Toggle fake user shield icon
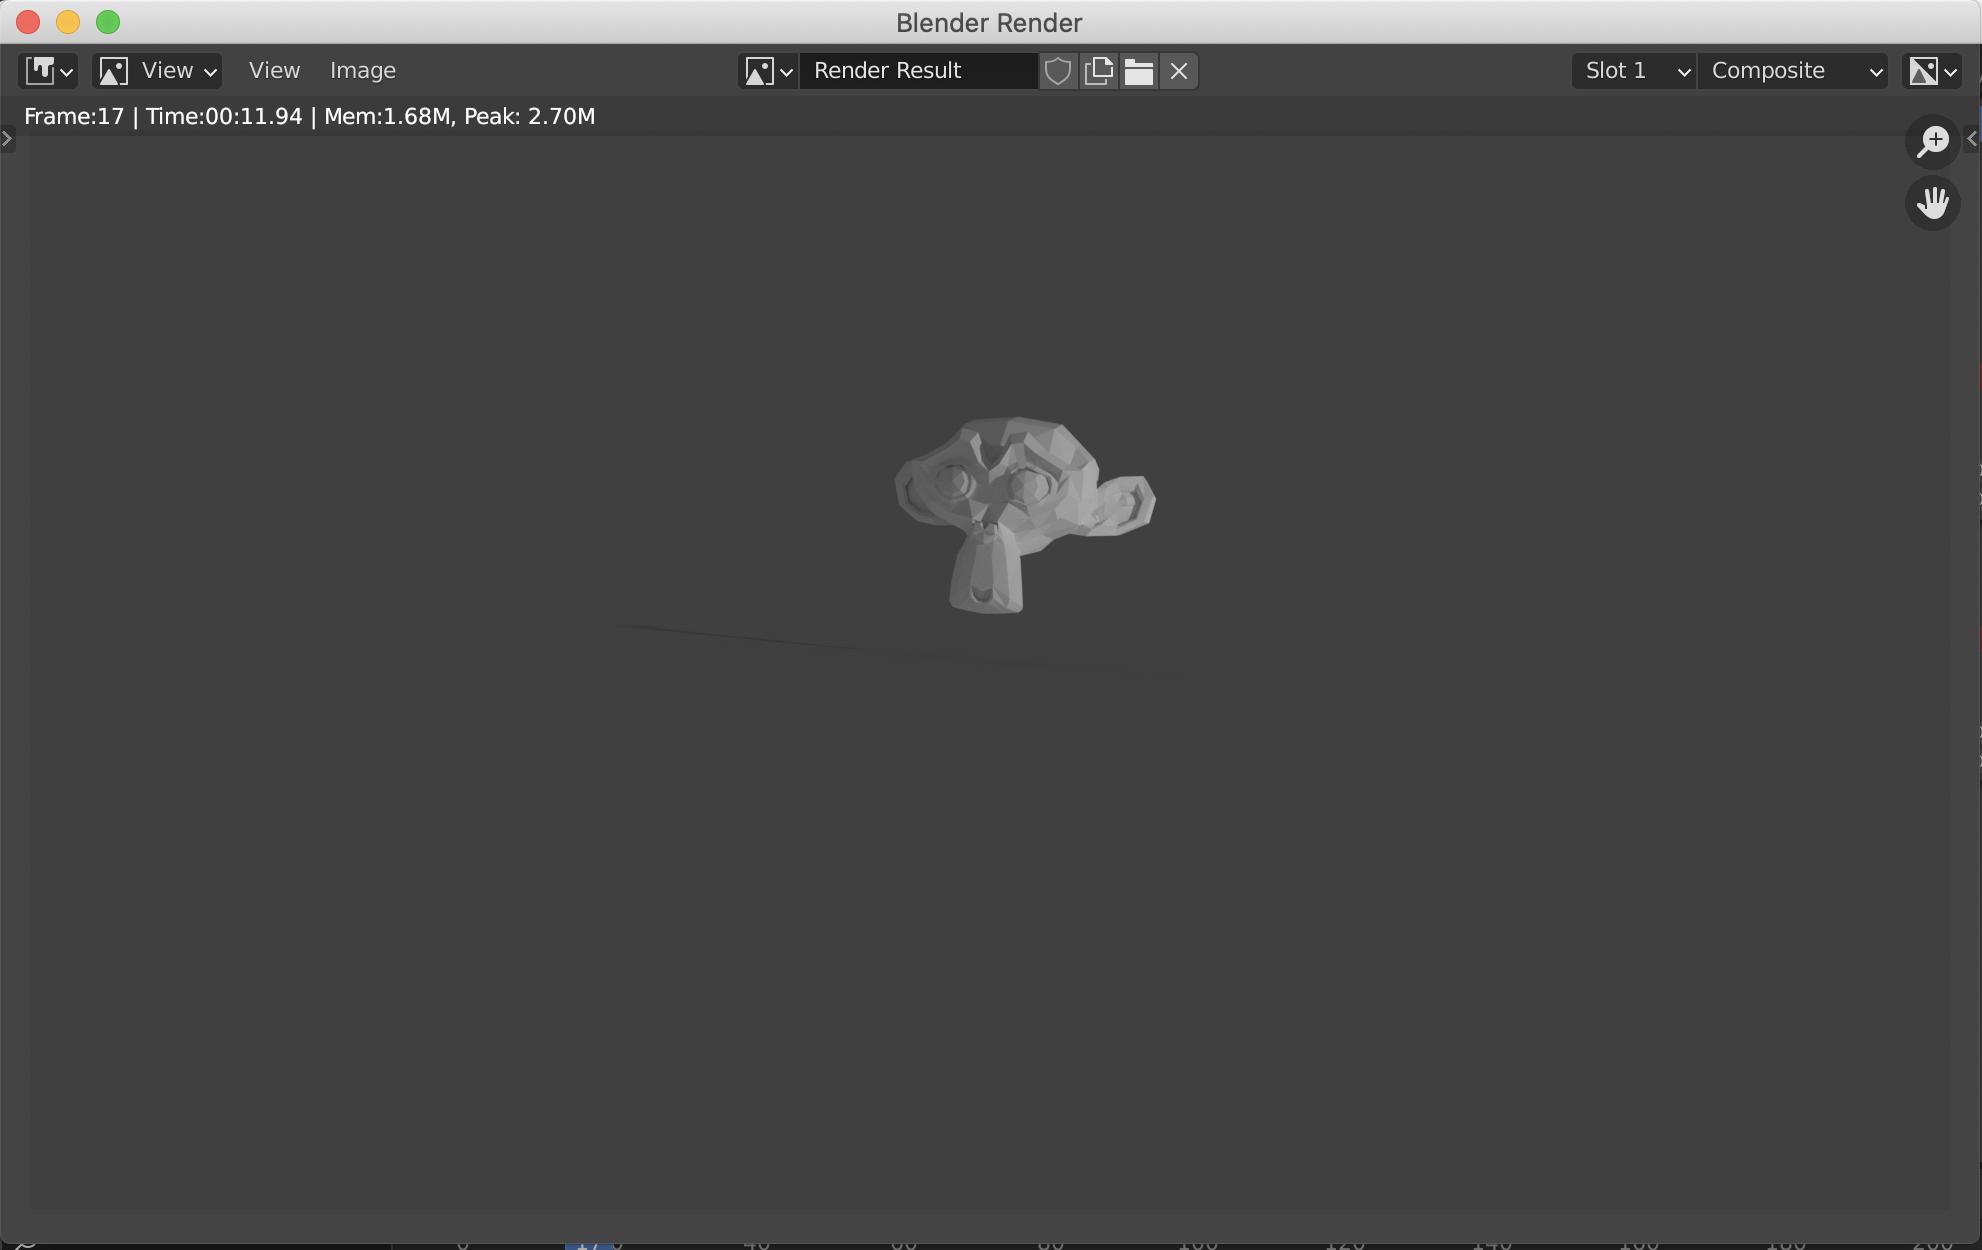The height and width of the screenshot is (1250, 1982). (x=1058, y=71)
